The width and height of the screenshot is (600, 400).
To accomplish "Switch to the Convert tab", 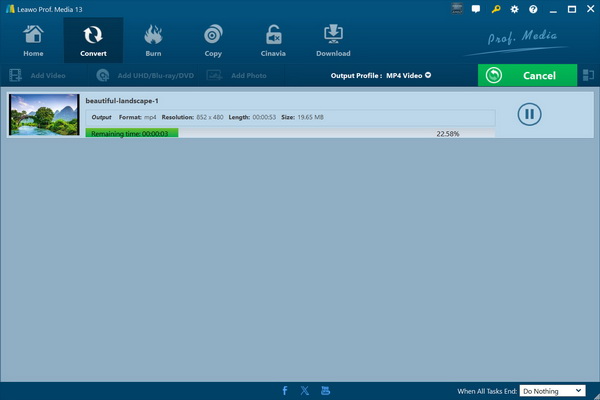I will pyautogui.click(x=93, y=41).
